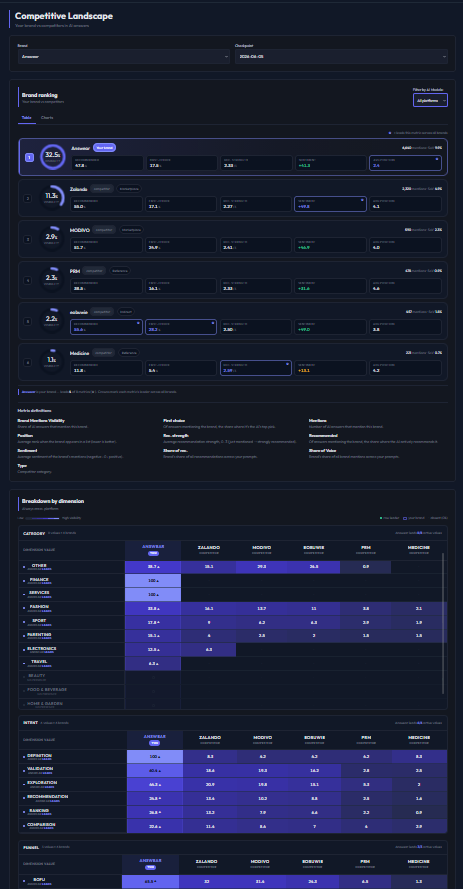
Task: Select the RANKING row label
Action: 40,810
